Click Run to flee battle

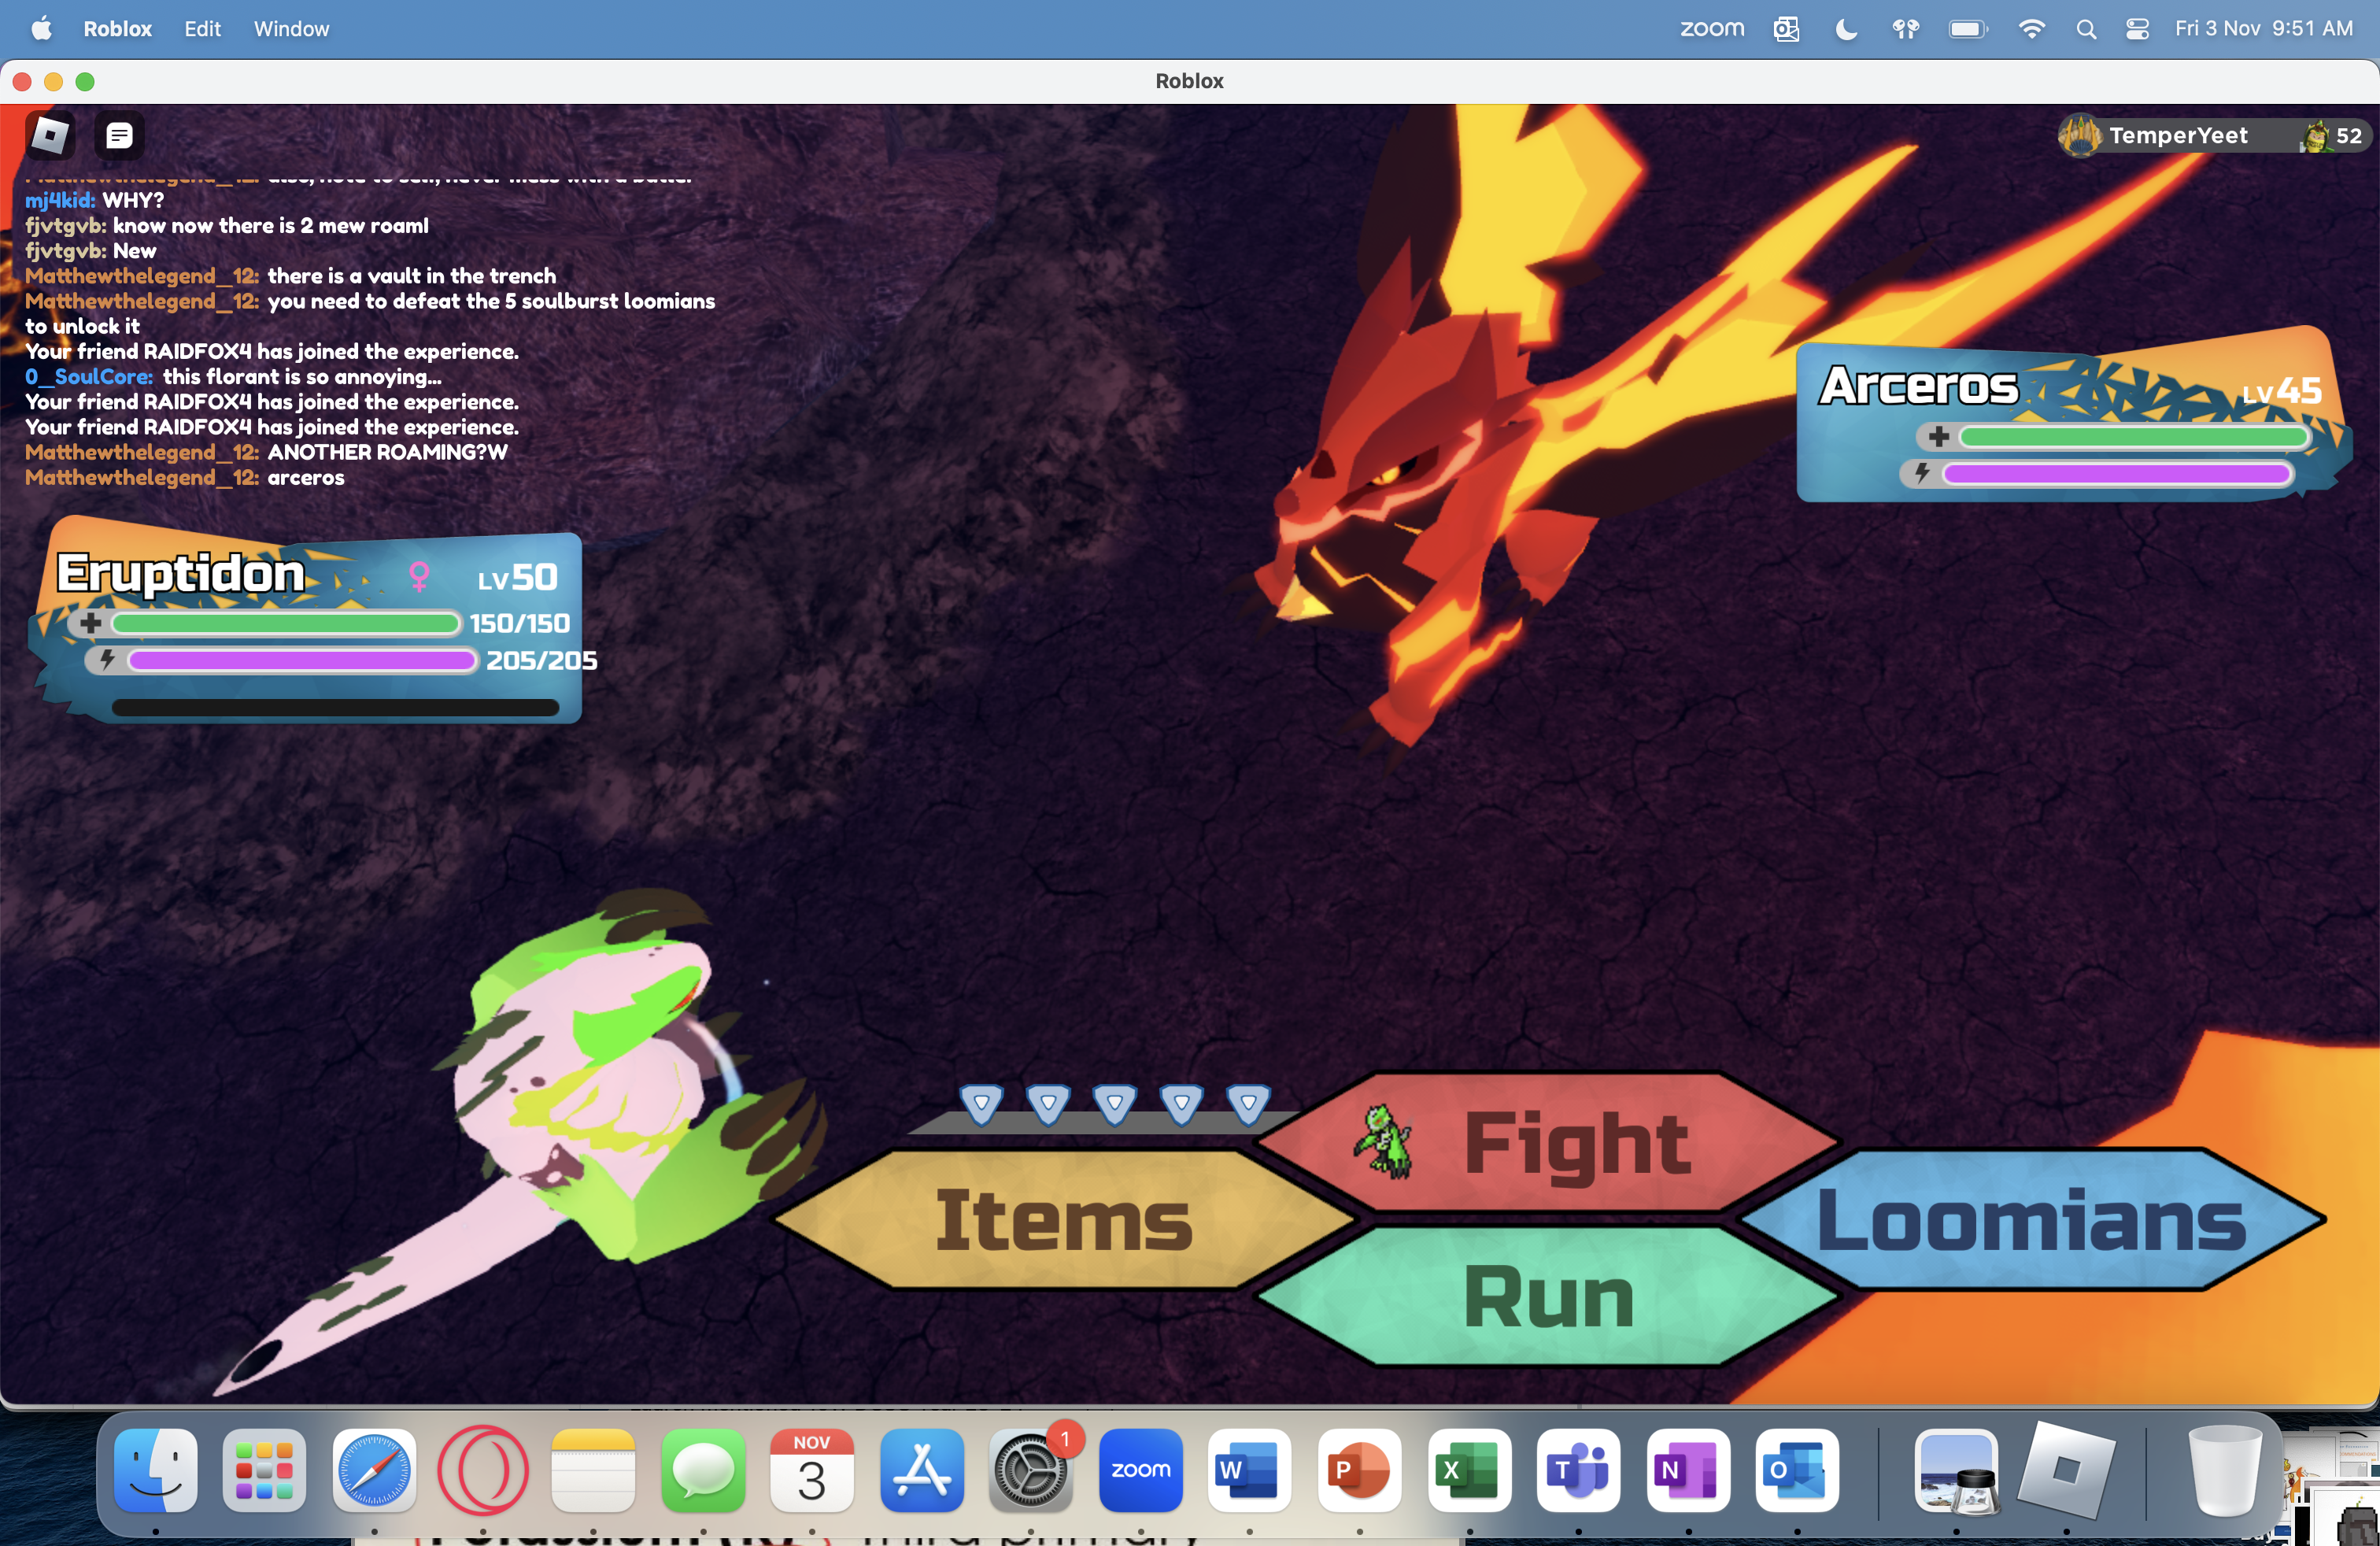pos(1548,1296)
